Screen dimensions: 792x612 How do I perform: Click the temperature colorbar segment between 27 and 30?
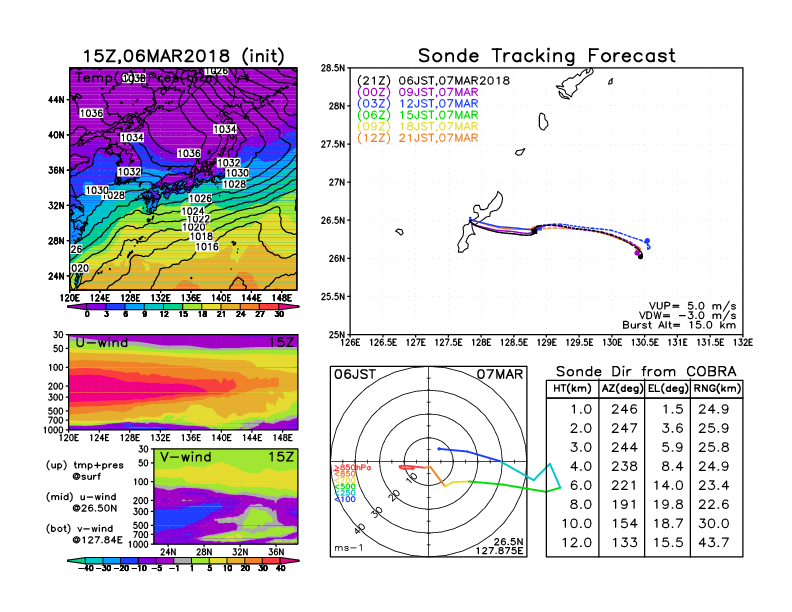(x=270, y=307)
